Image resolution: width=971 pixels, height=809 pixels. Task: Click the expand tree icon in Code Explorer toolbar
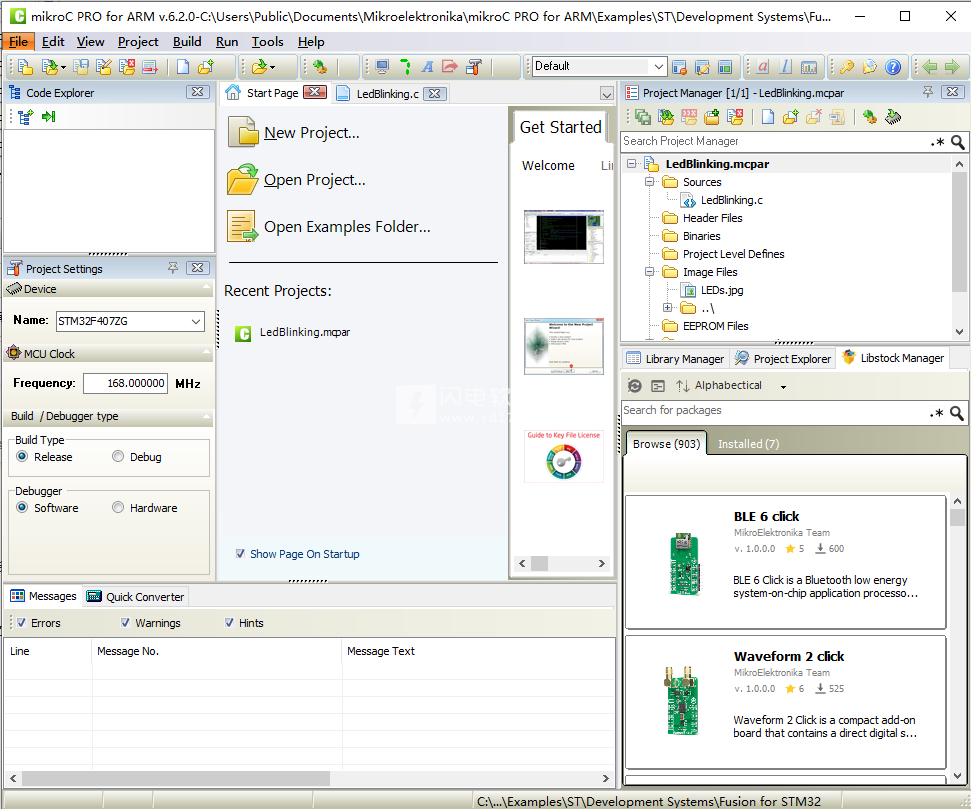[26, 116]
